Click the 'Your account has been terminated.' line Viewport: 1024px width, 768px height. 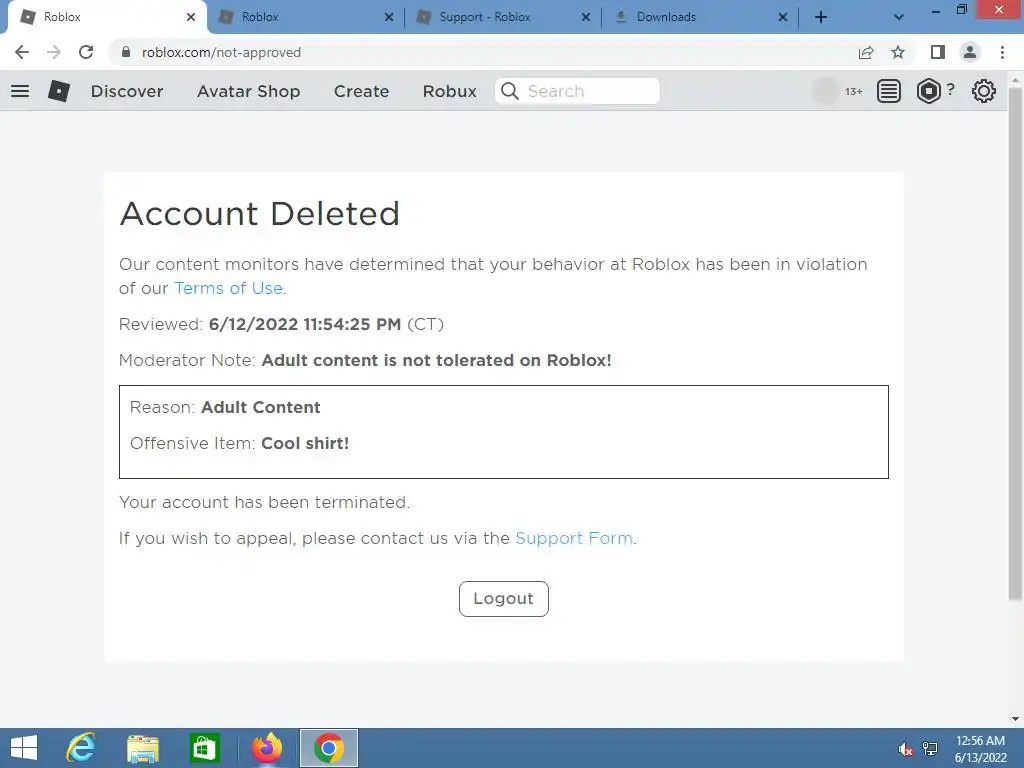[x=264, y=502]
